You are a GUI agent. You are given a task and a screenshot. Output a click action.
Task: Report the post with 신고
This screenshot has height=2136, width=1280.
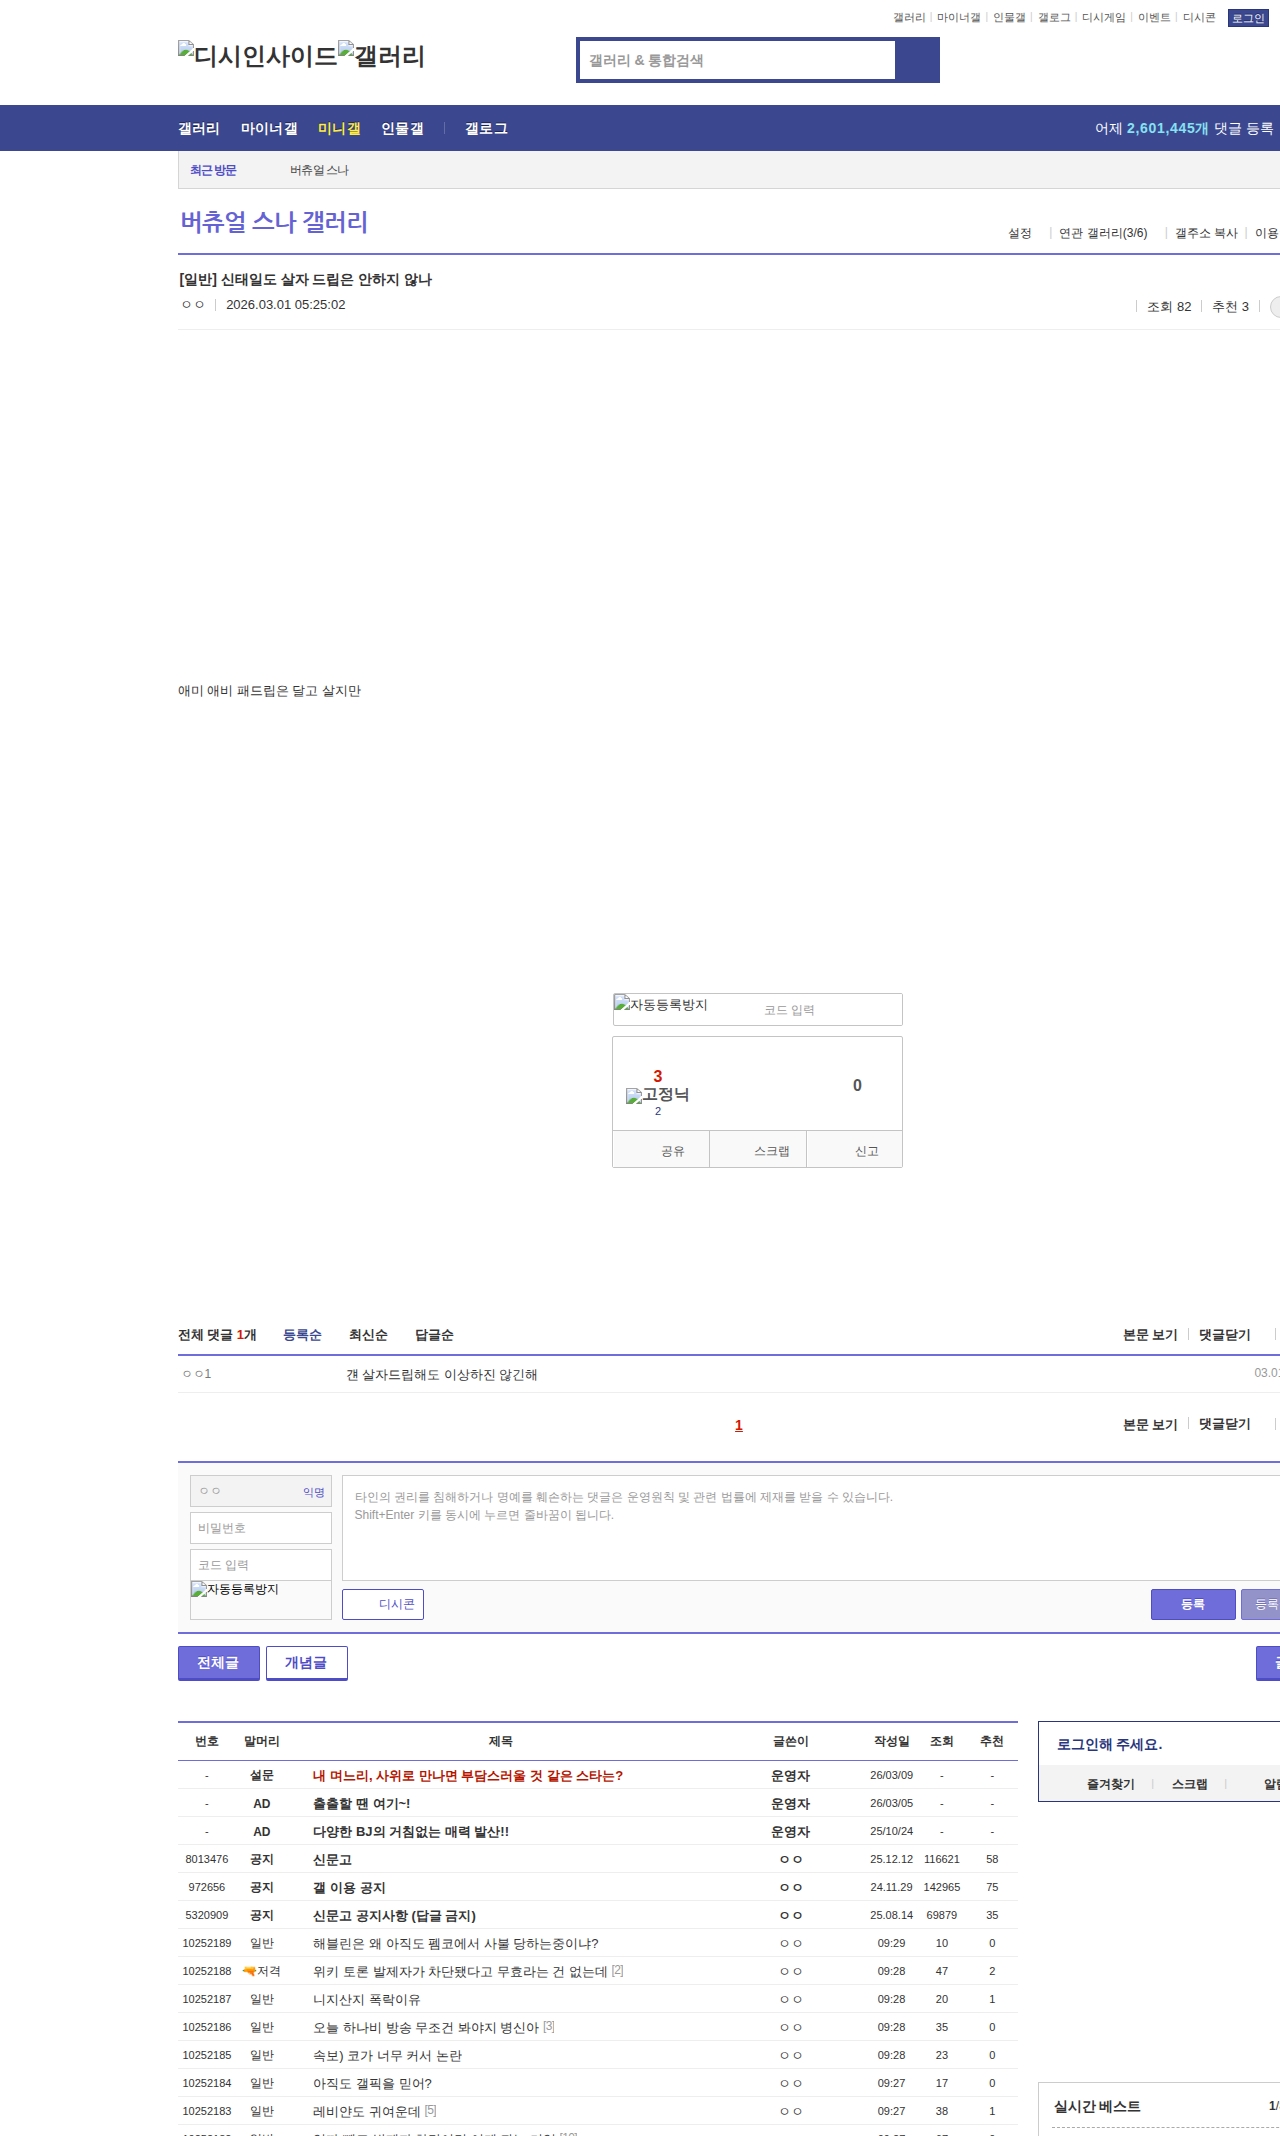click(855, 1150)
